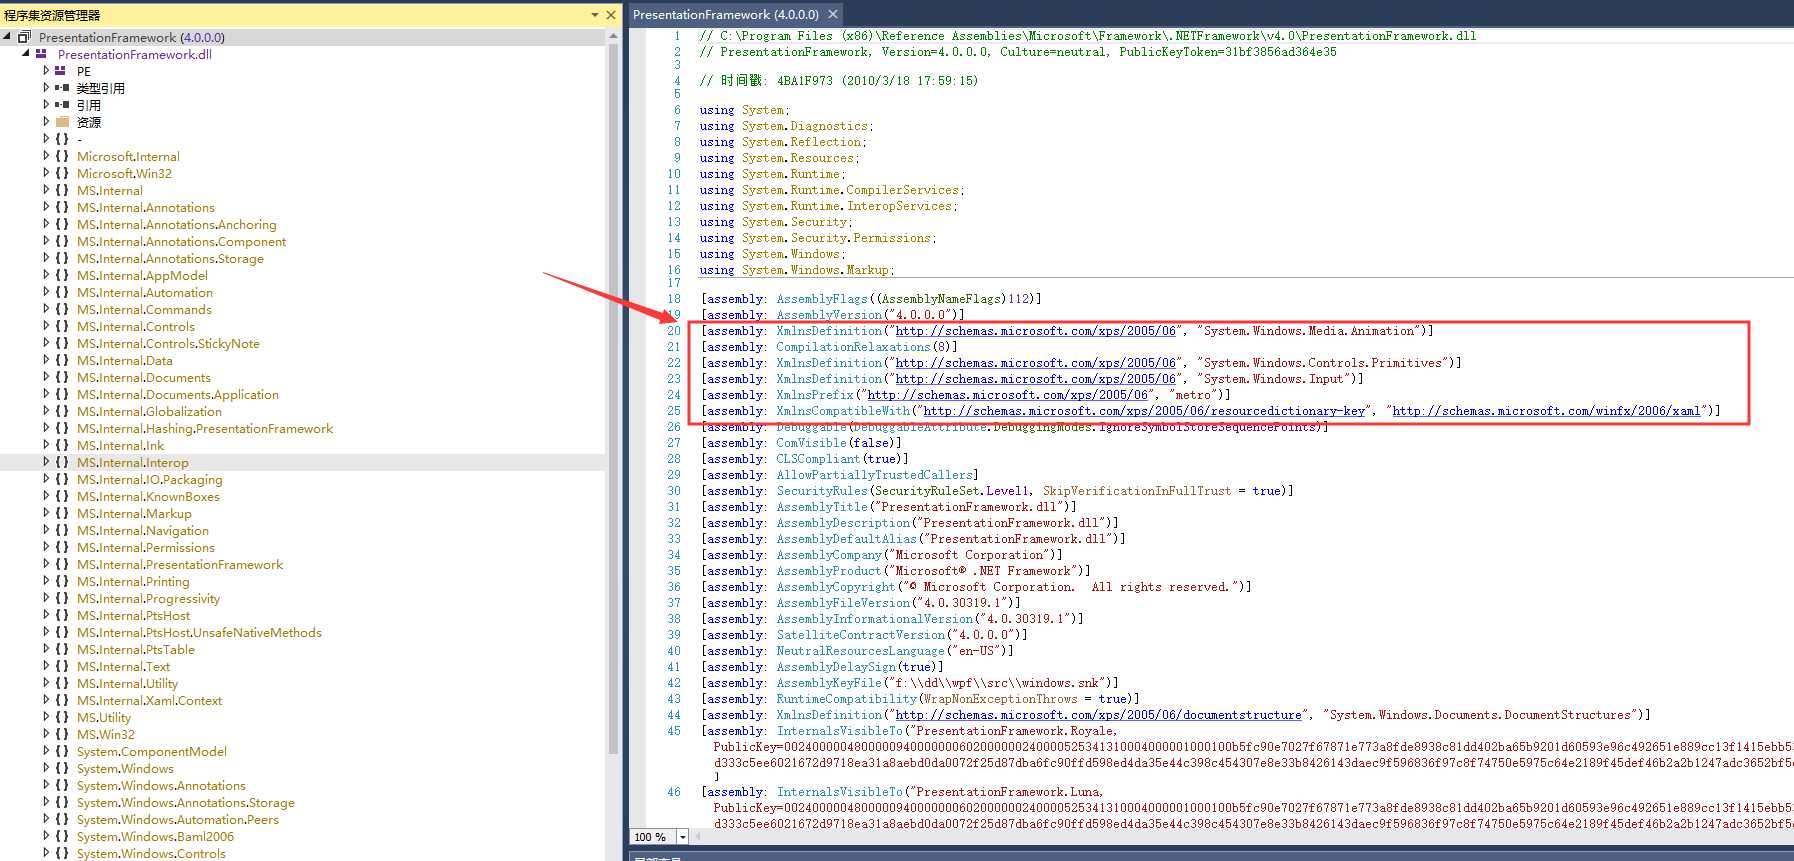Expand the MS.Internal.Navigation namespace
Image resolution: width=1794 pixels, height=861 pixels.
[x=46, y=530]
